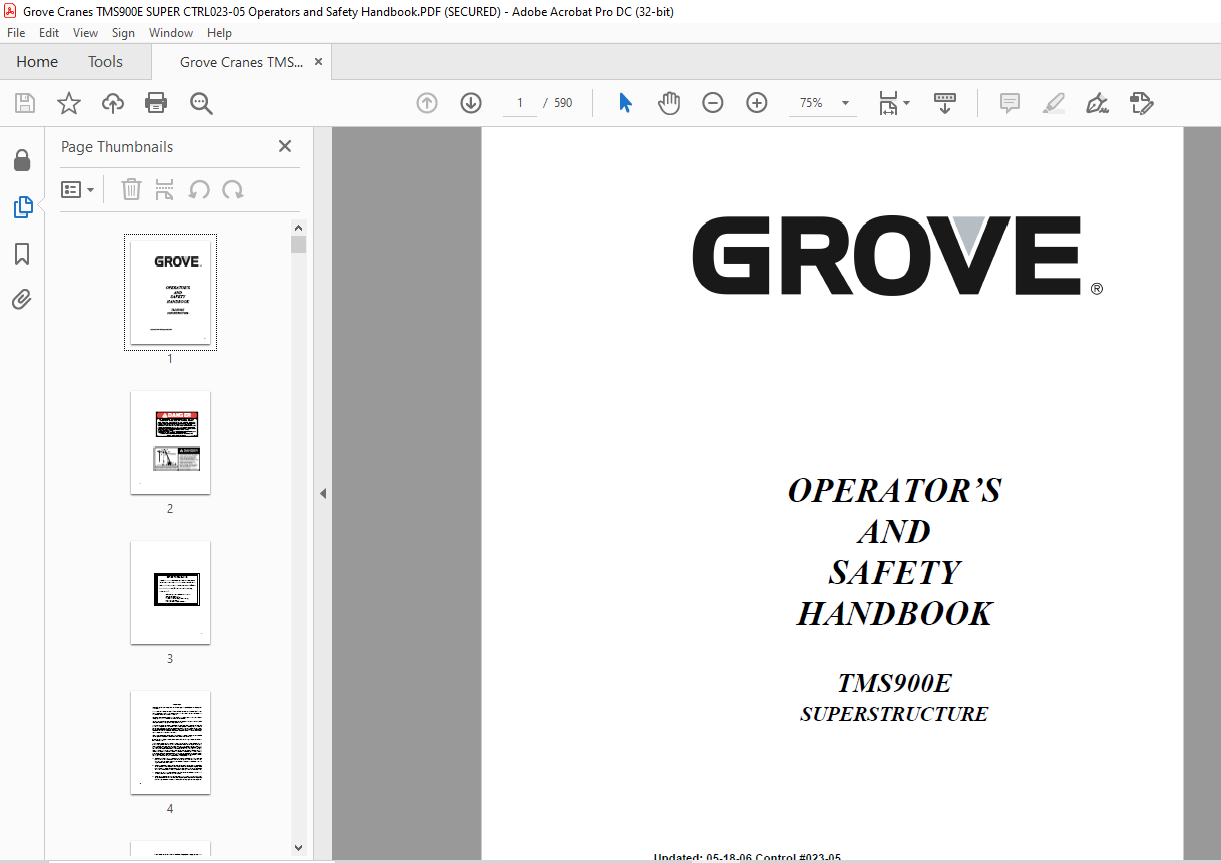1221x863 pixels.
Task: Collapse the navigation pane with the side arrow
Action: pos(323,493)
